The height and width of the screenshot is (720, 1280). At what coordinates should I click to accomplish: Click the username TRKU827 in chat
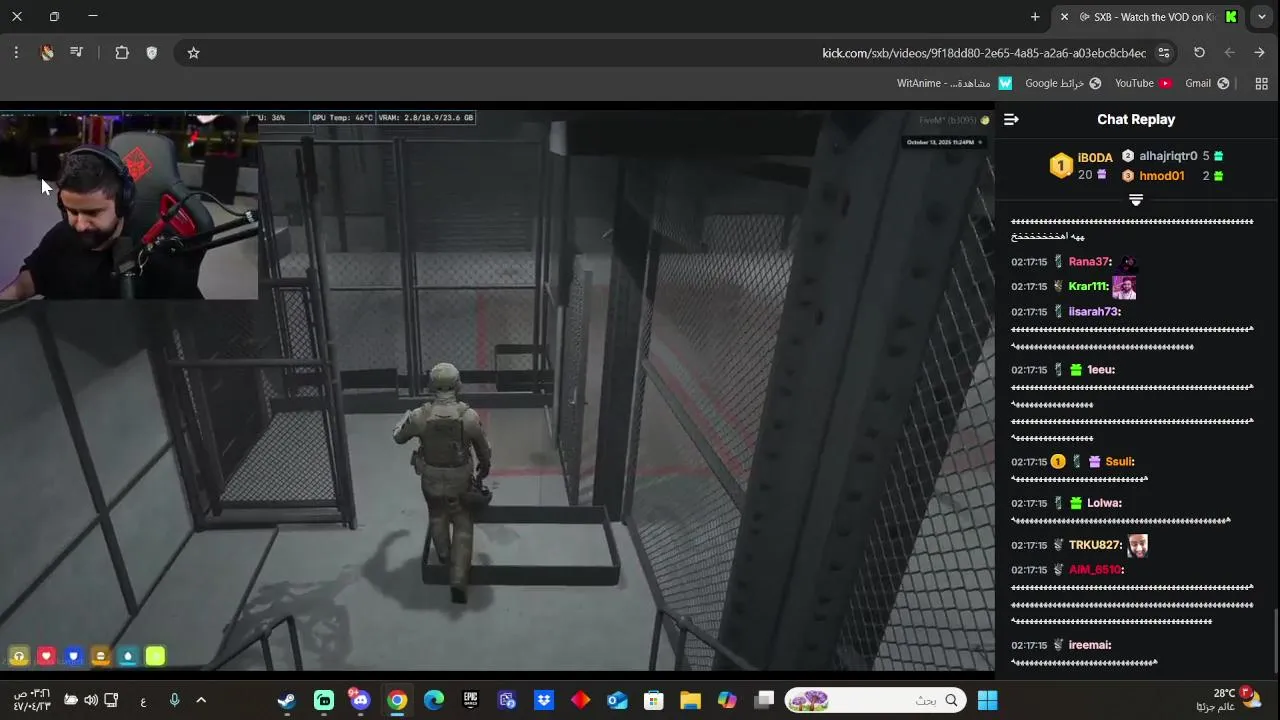coord(1096,546)
